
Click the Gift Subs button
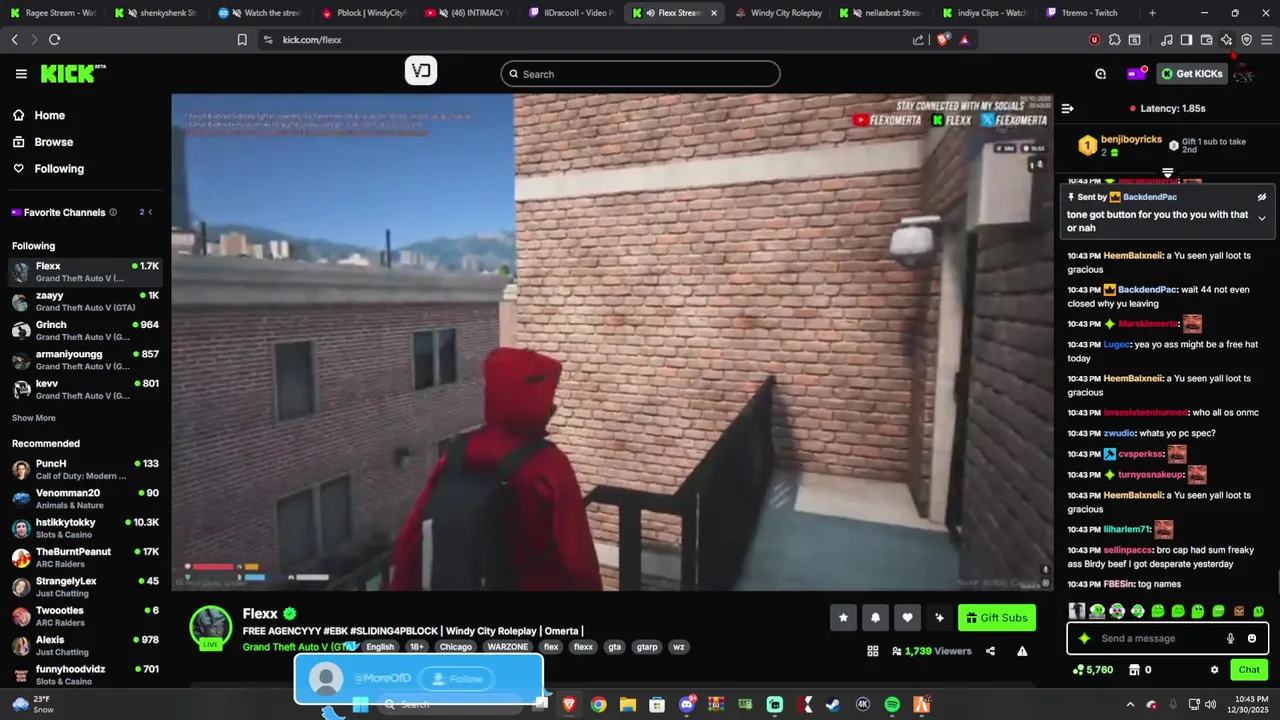[x=996, y=618]
